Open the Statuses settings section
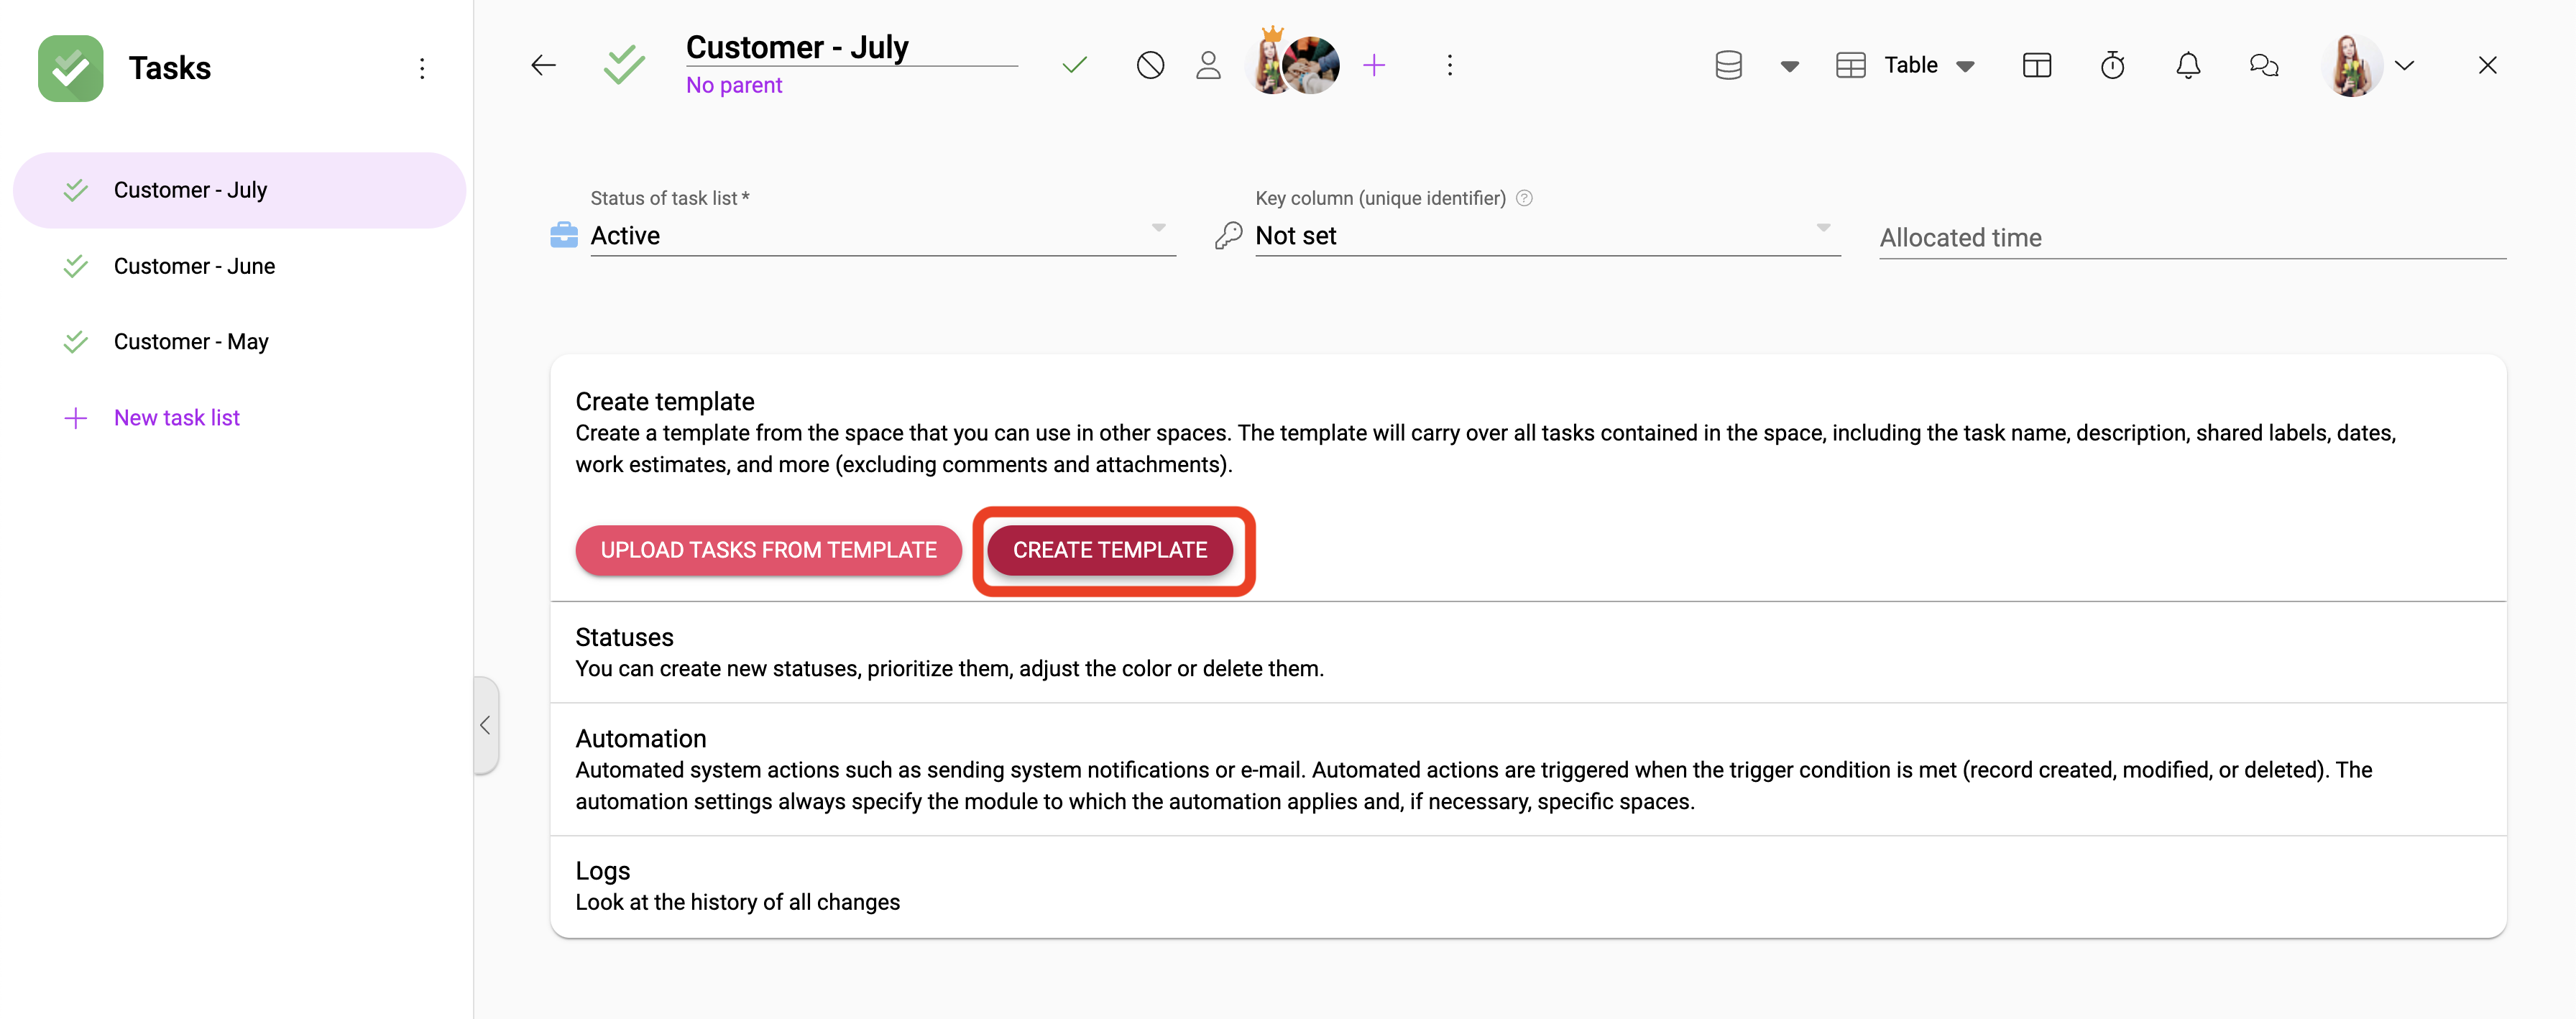The width and height of the screenshot is (2576, 1019). click(x=1527, y=652)
